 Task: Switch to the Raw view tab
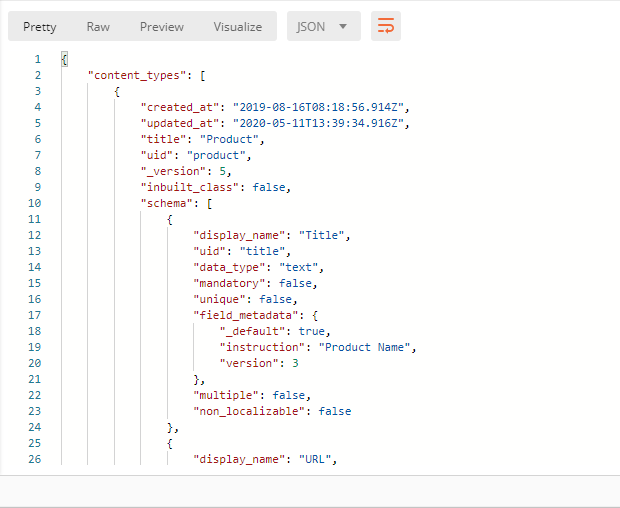pos(98,26)
